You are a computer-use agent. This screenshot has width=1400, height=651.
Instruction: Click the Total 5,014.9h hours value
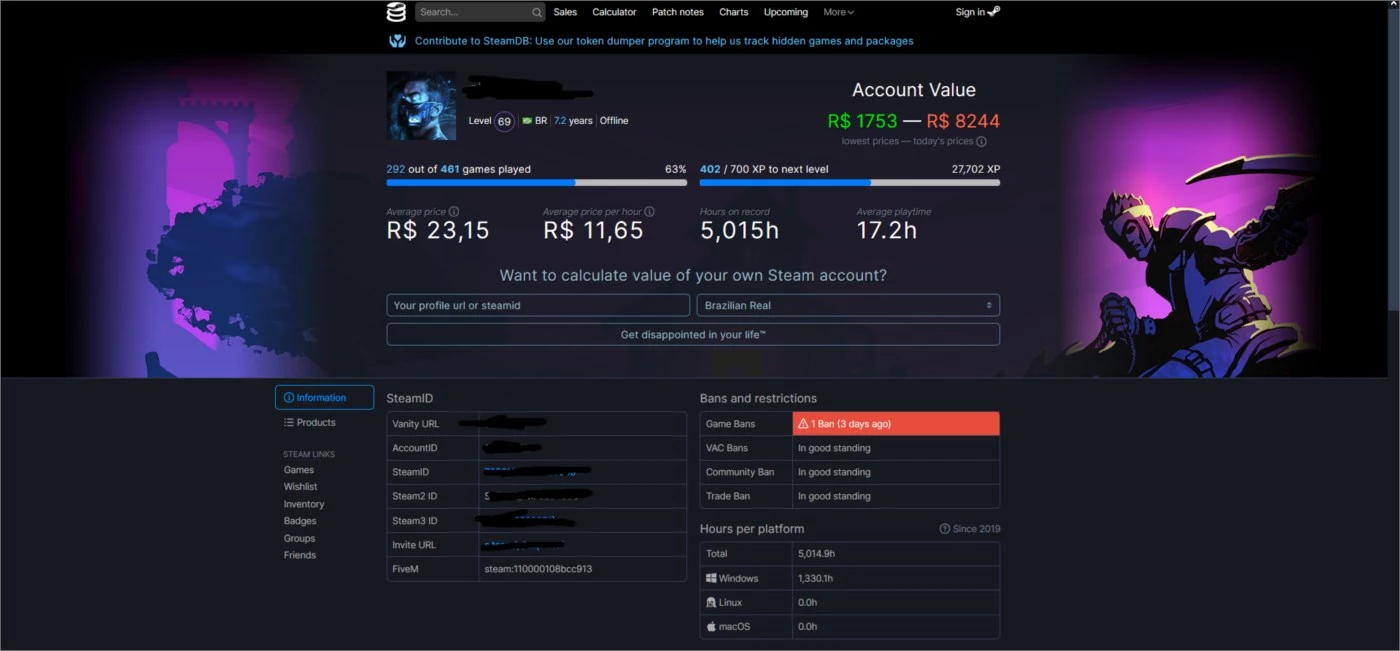[817, 553]
